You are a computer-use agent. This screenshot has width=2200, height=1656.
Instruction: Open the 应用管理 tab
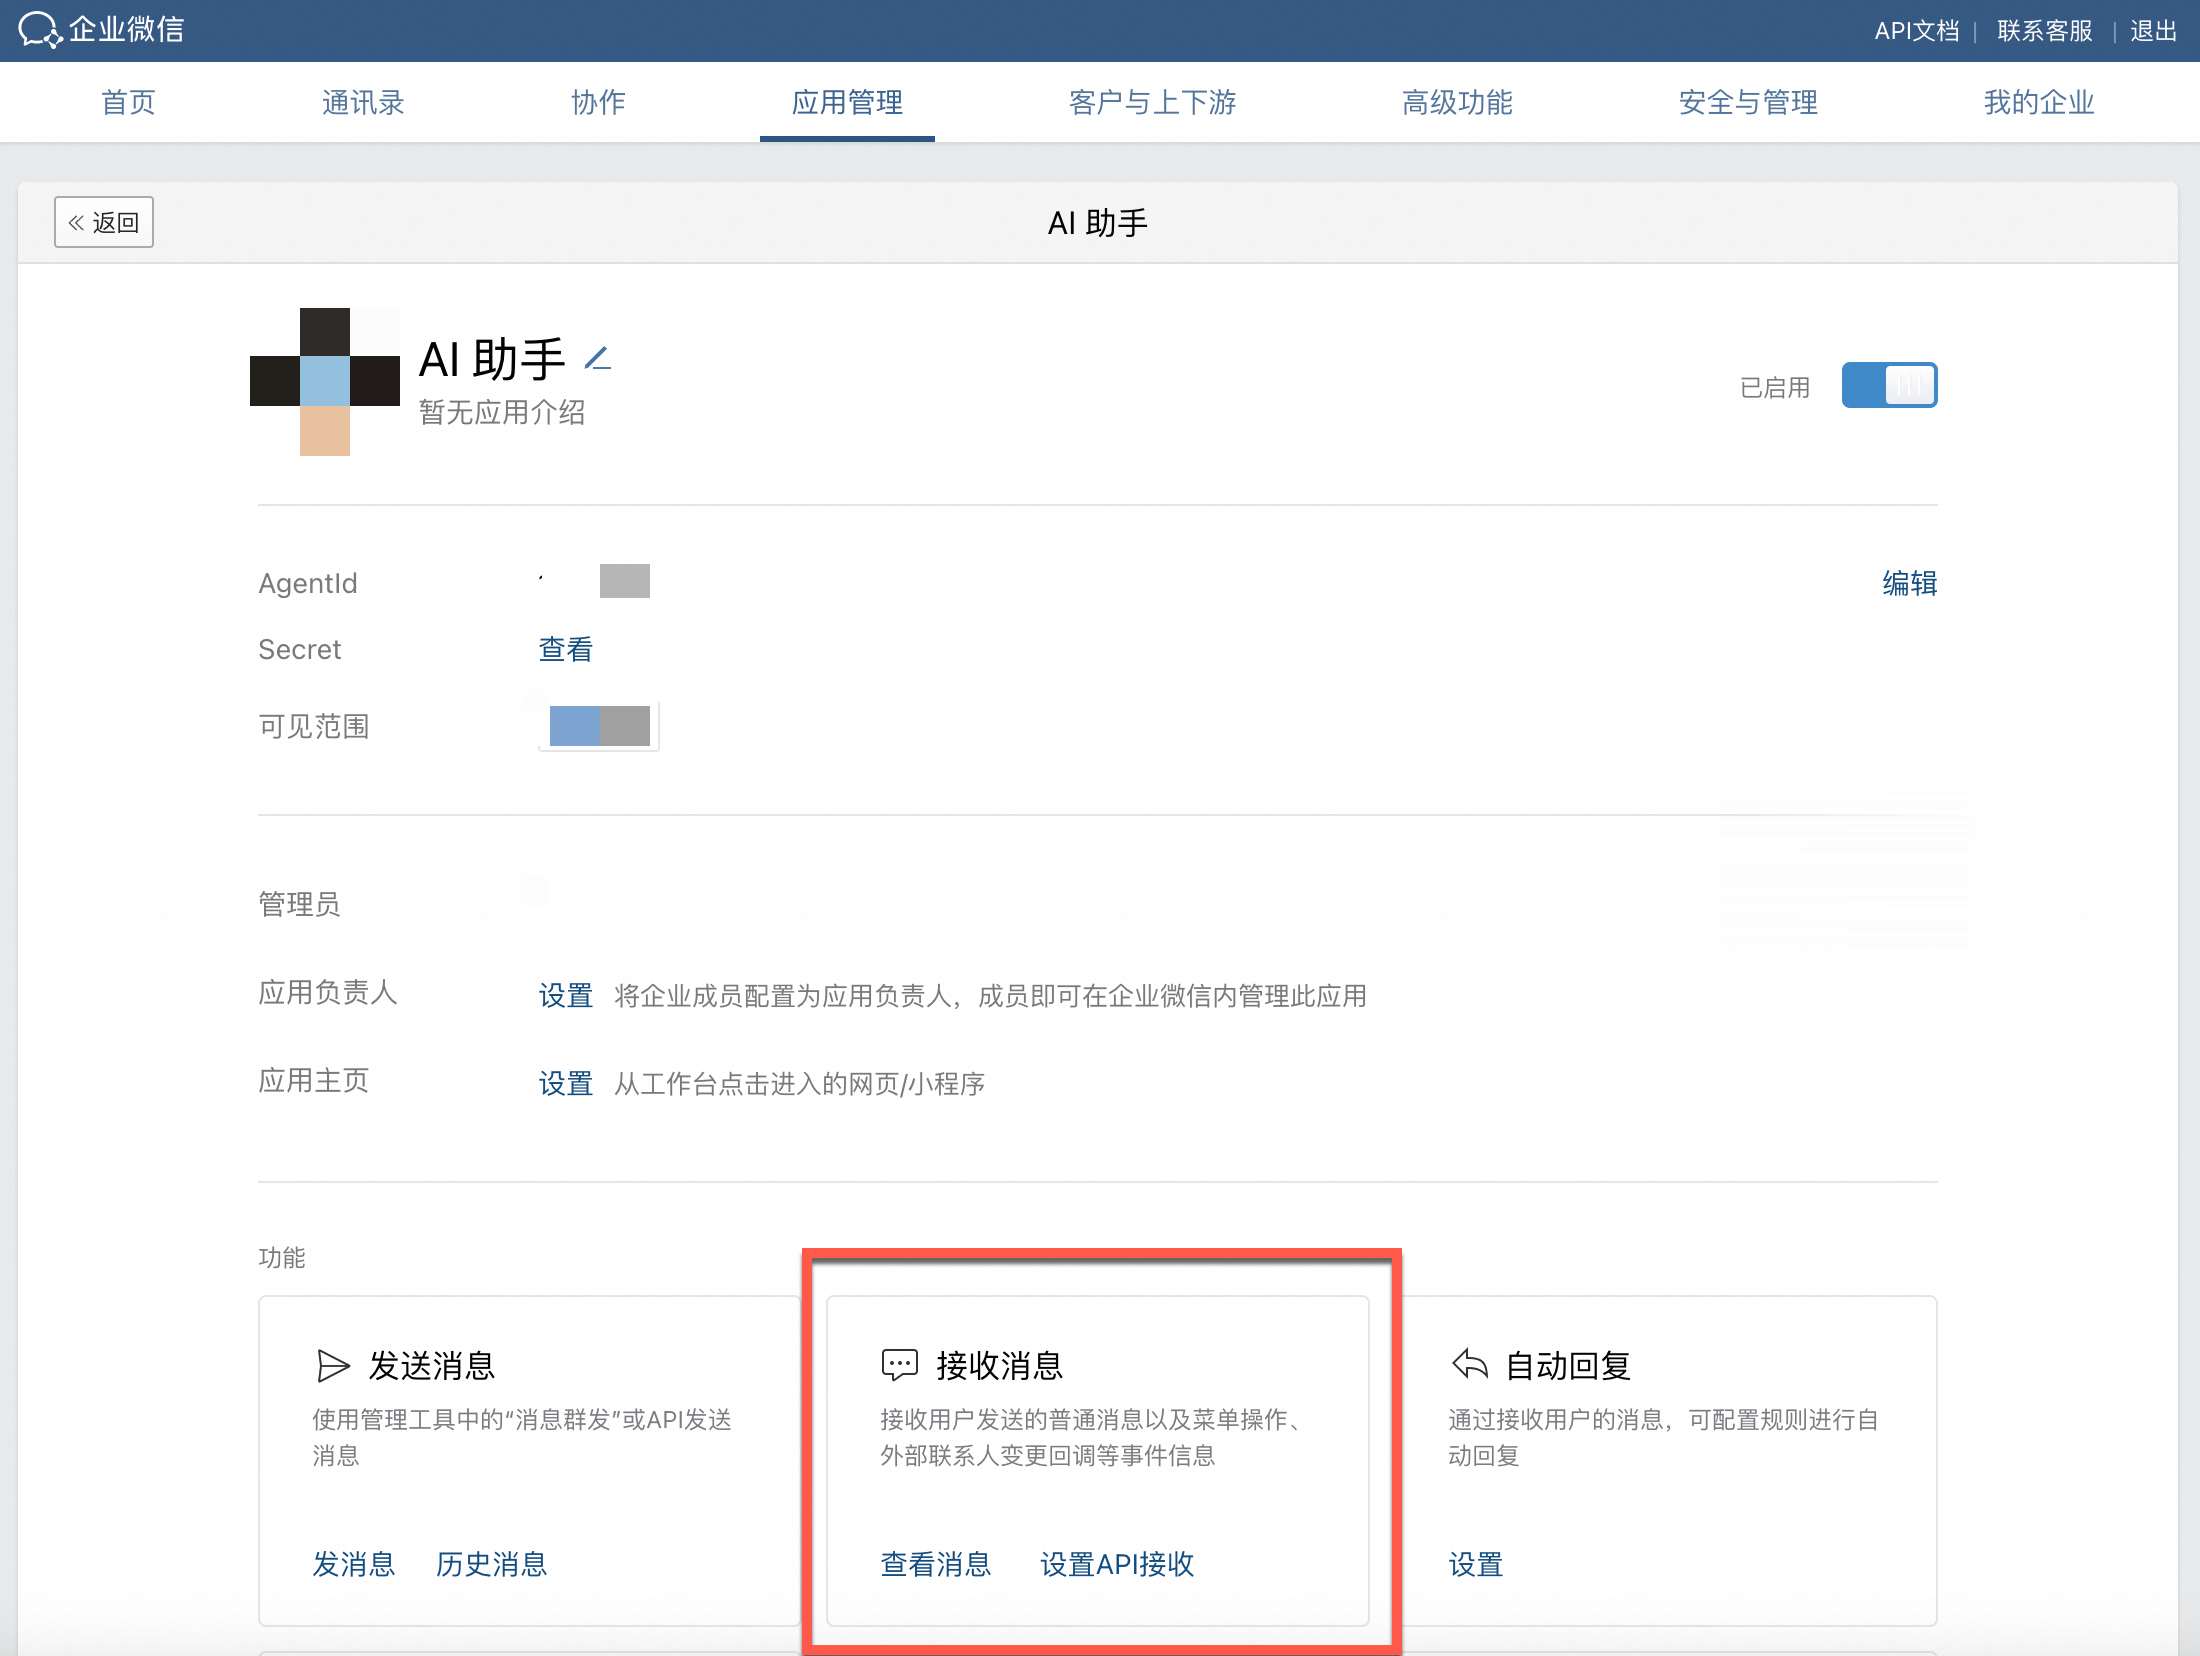(847, 102)
